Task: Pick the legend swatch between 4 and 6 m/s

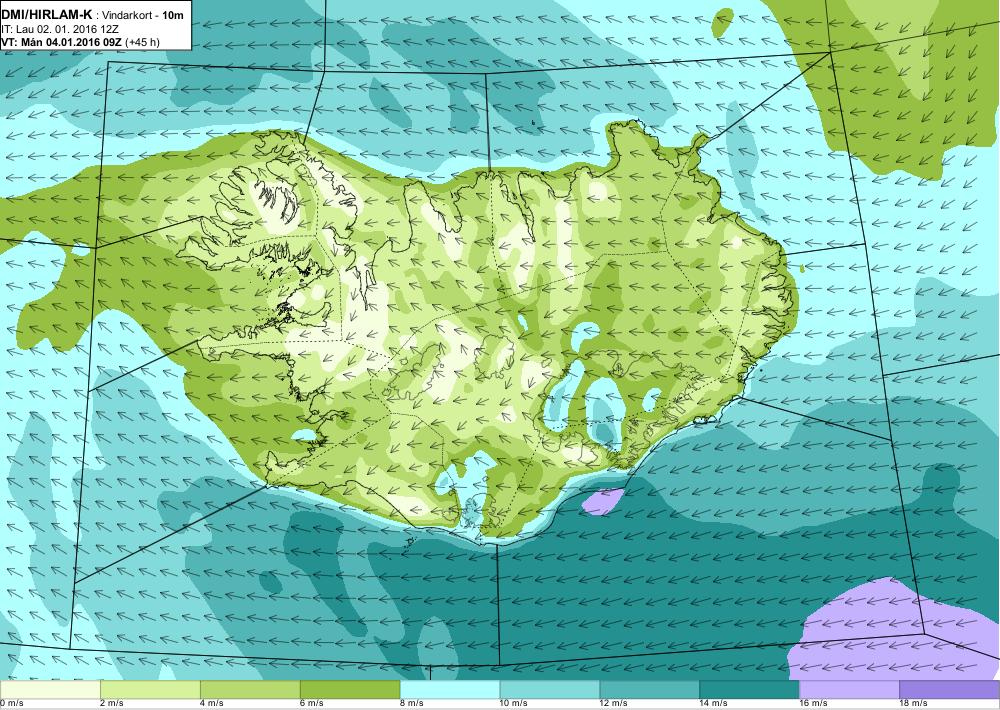Action: pyautogui.click(x=250, y=690)
